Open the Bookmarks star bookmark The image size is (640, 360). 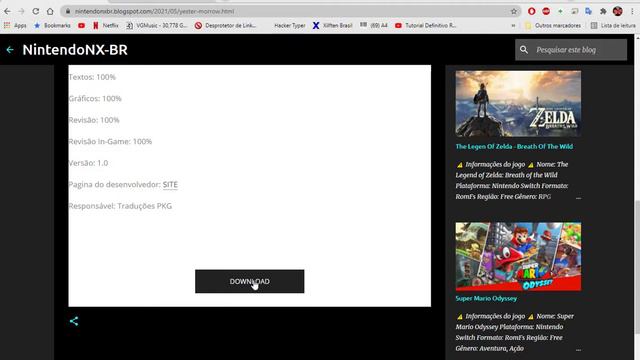tap(52, 25)
